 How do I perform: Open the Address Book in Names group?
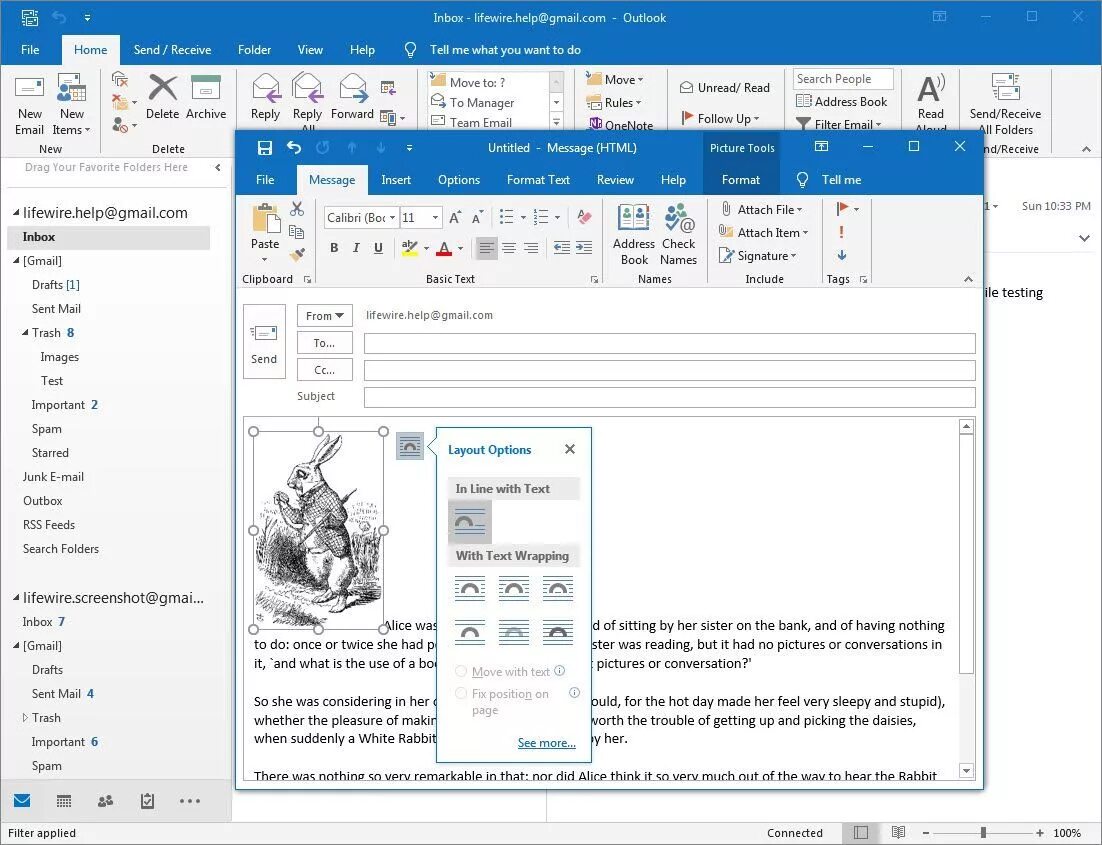633,235
